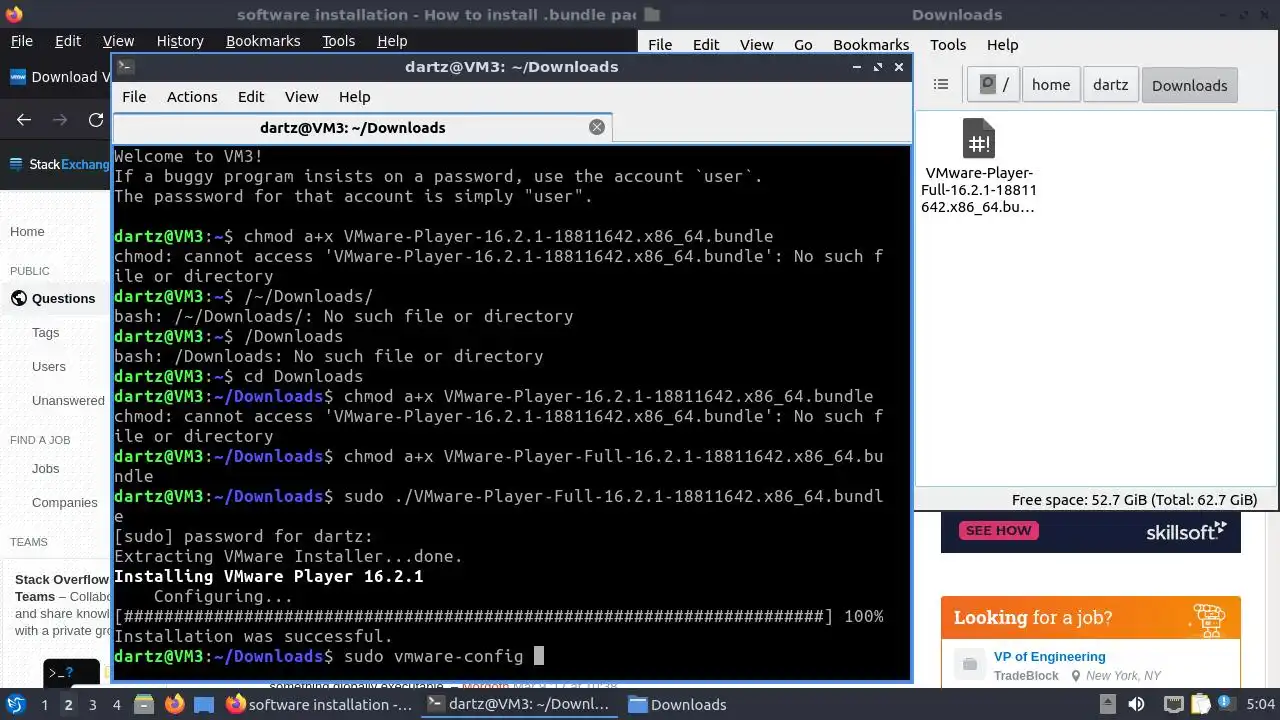Viewport: 1280px width, 720px height.
Task: Click the terminal icon in the terminal title bar
Action: (x=125, y=67)
